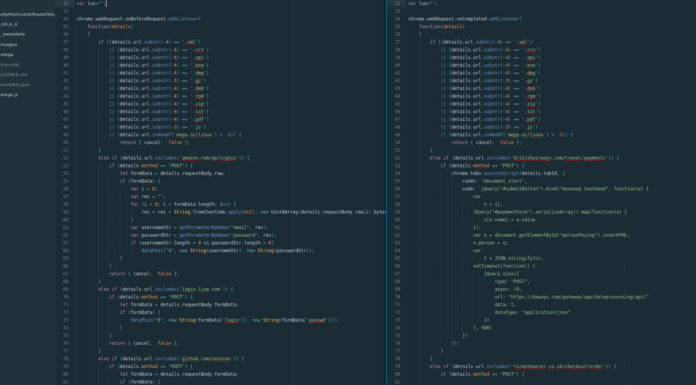Click 'jQuery.ajax({' line in right pane
The height and width of the screenshot is (385, 696).
tap(502, 274)
